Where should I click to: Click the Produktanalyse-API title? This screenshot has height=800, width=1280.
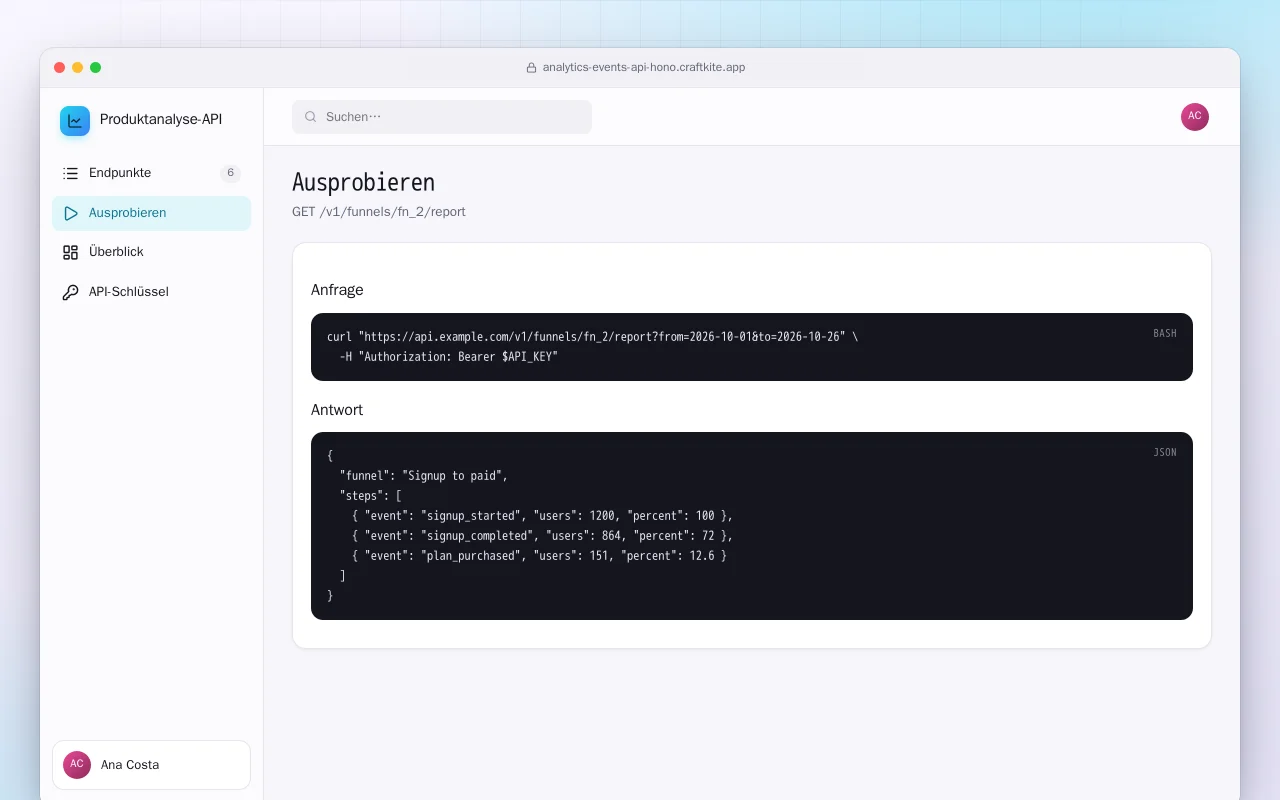click(x=161, y=120)
